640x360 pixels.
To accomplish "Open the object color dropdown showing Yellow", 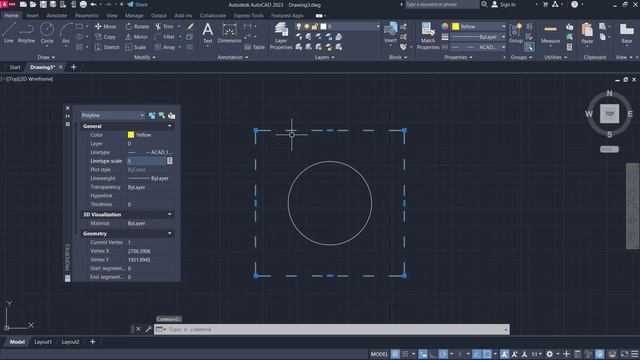I will pos(479,27).
